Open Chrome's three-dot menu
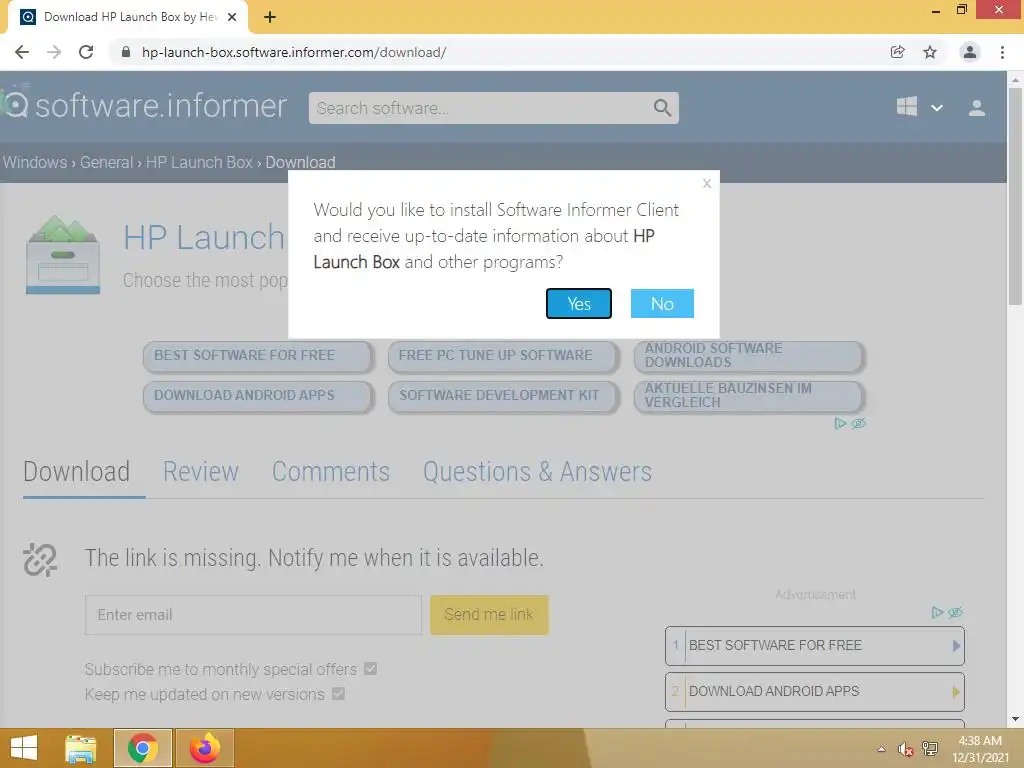 [1002, 52]
